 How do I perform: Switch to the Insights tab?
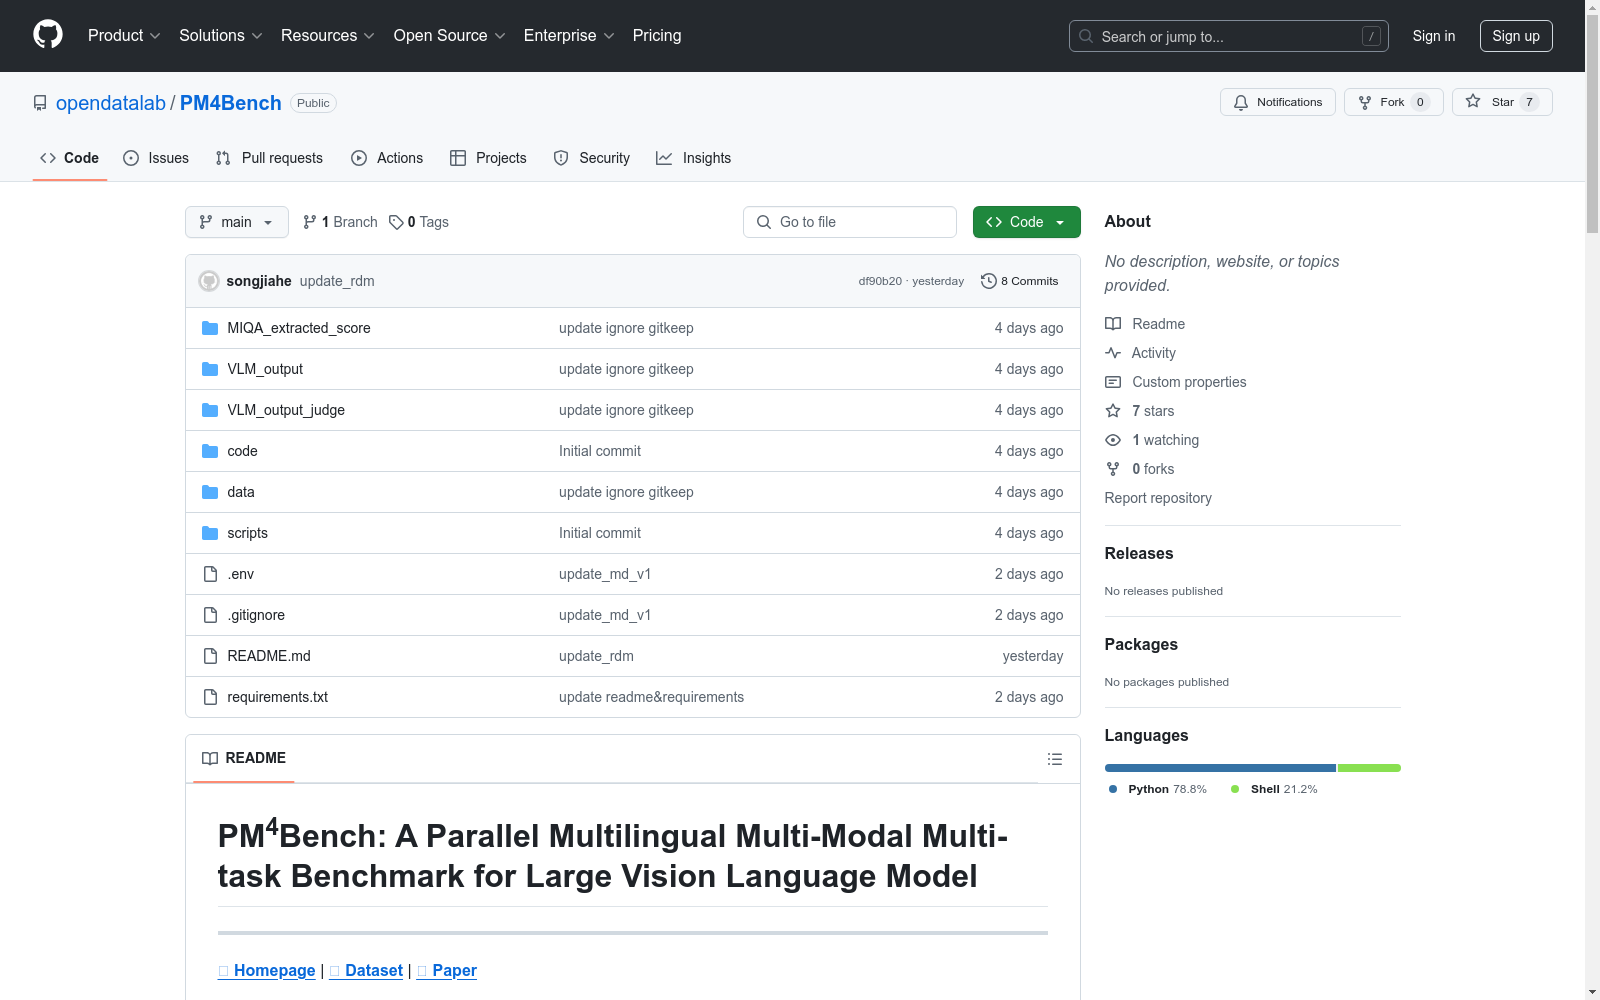tap(694, 158)
